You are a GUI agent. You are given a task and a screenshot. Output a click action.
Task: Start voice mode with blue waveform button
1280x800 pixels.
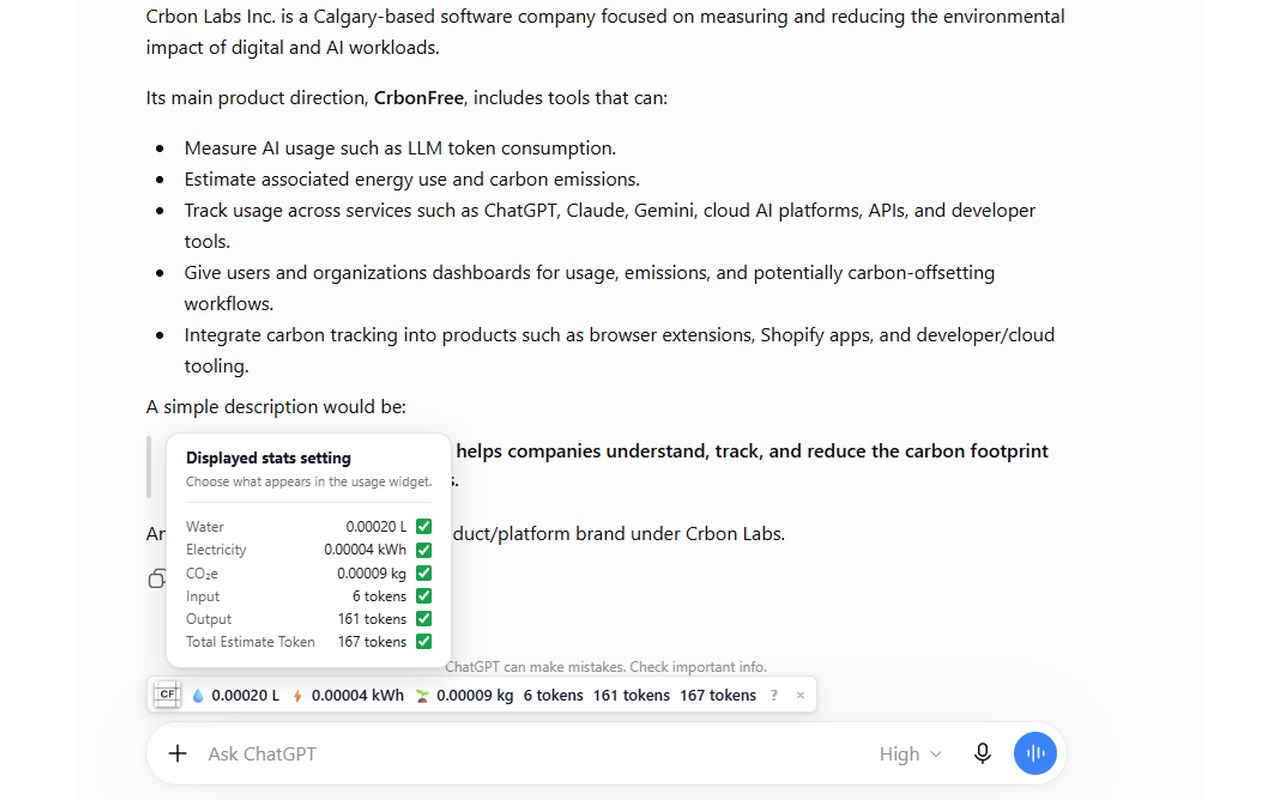(1035, 754)
